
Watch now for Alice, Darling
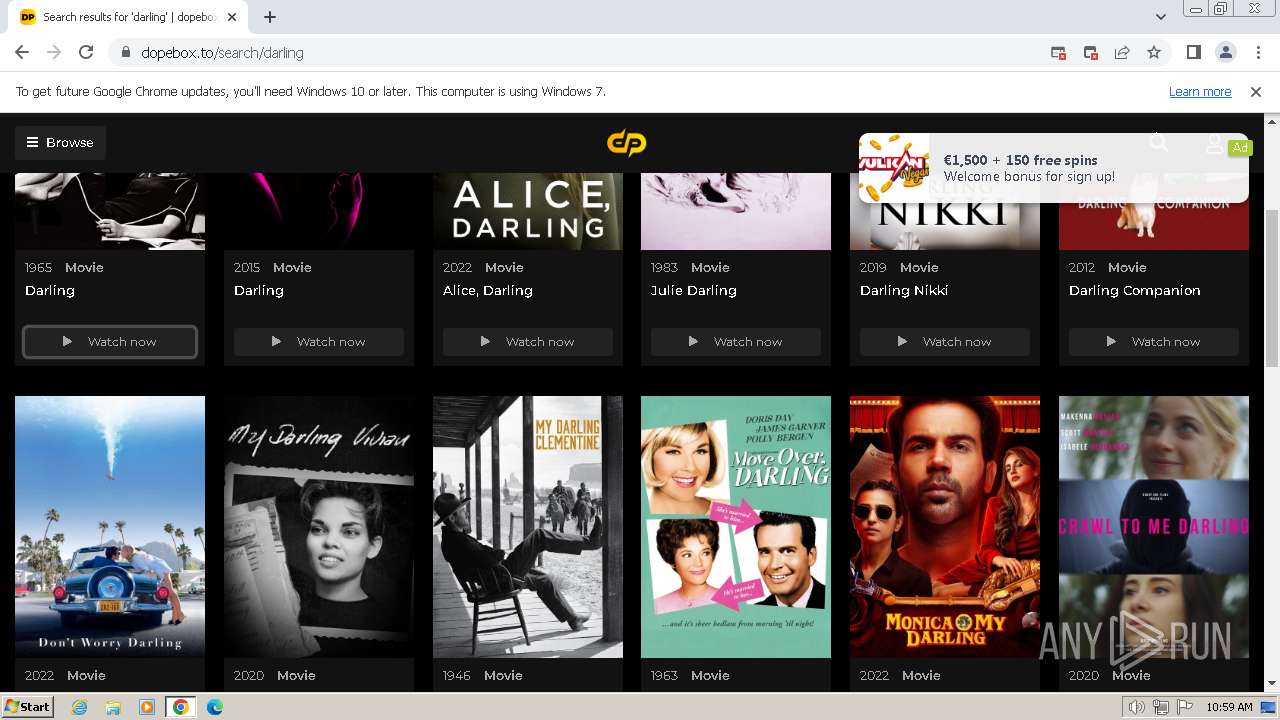point(528,341)
